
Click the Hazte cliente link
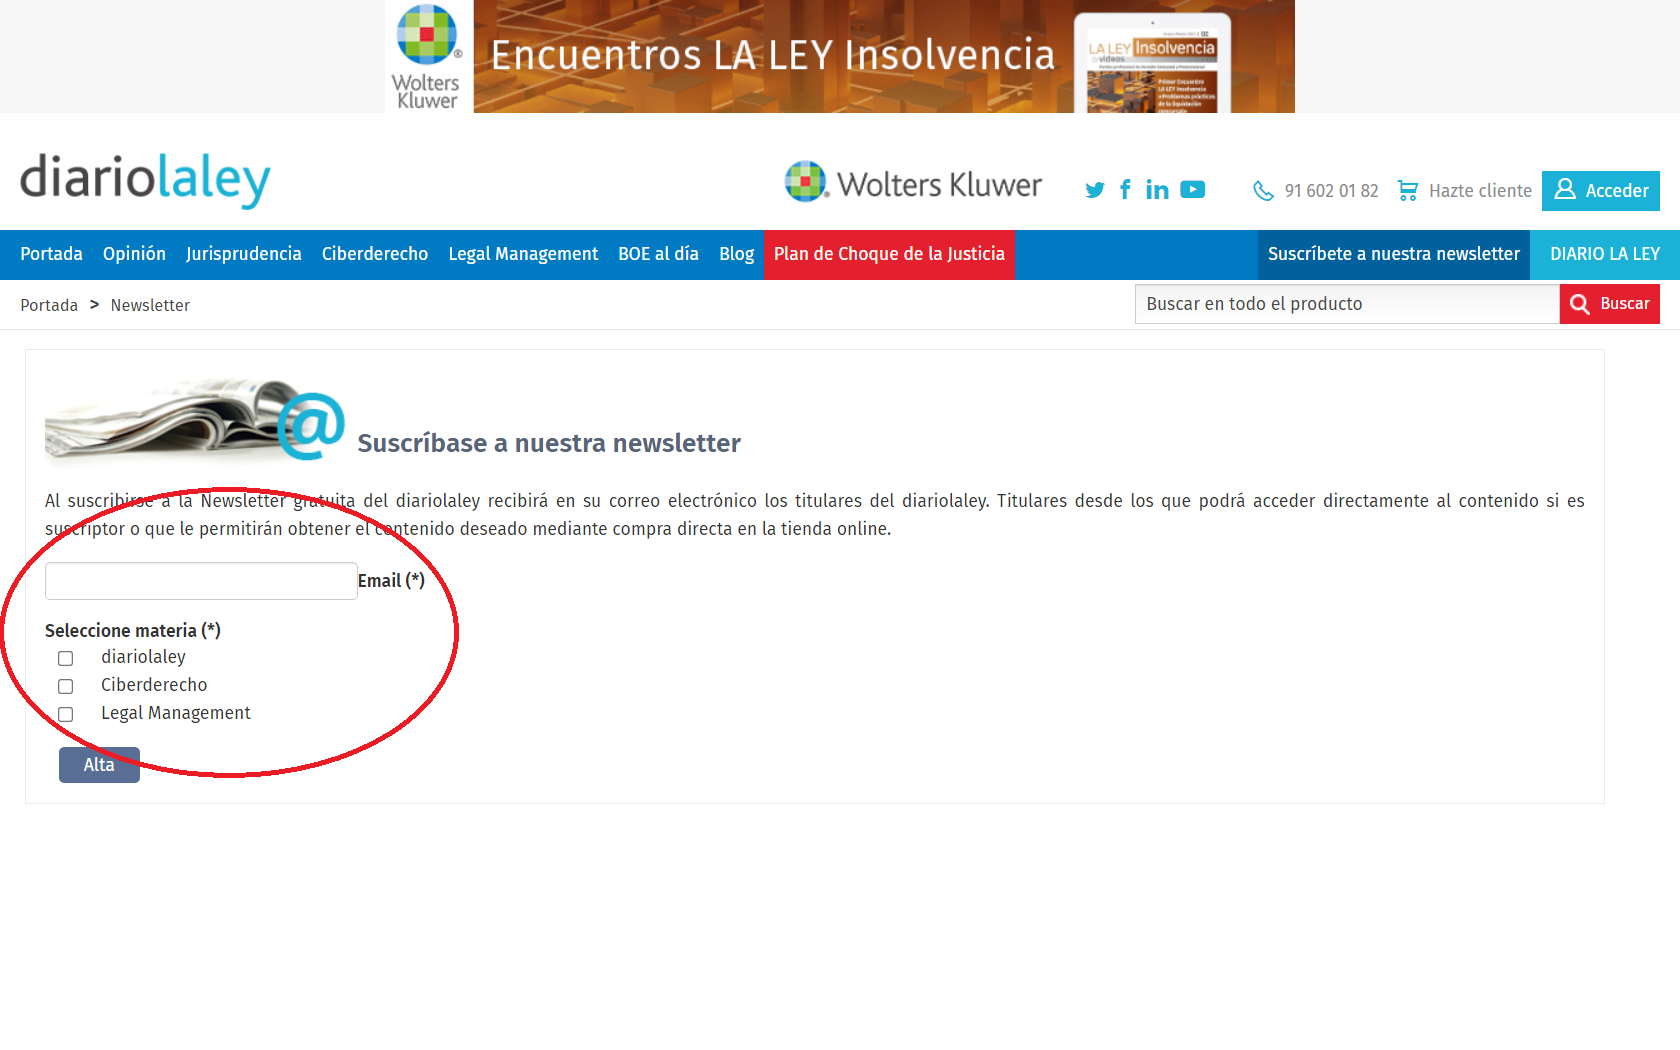click(1480, 191)
